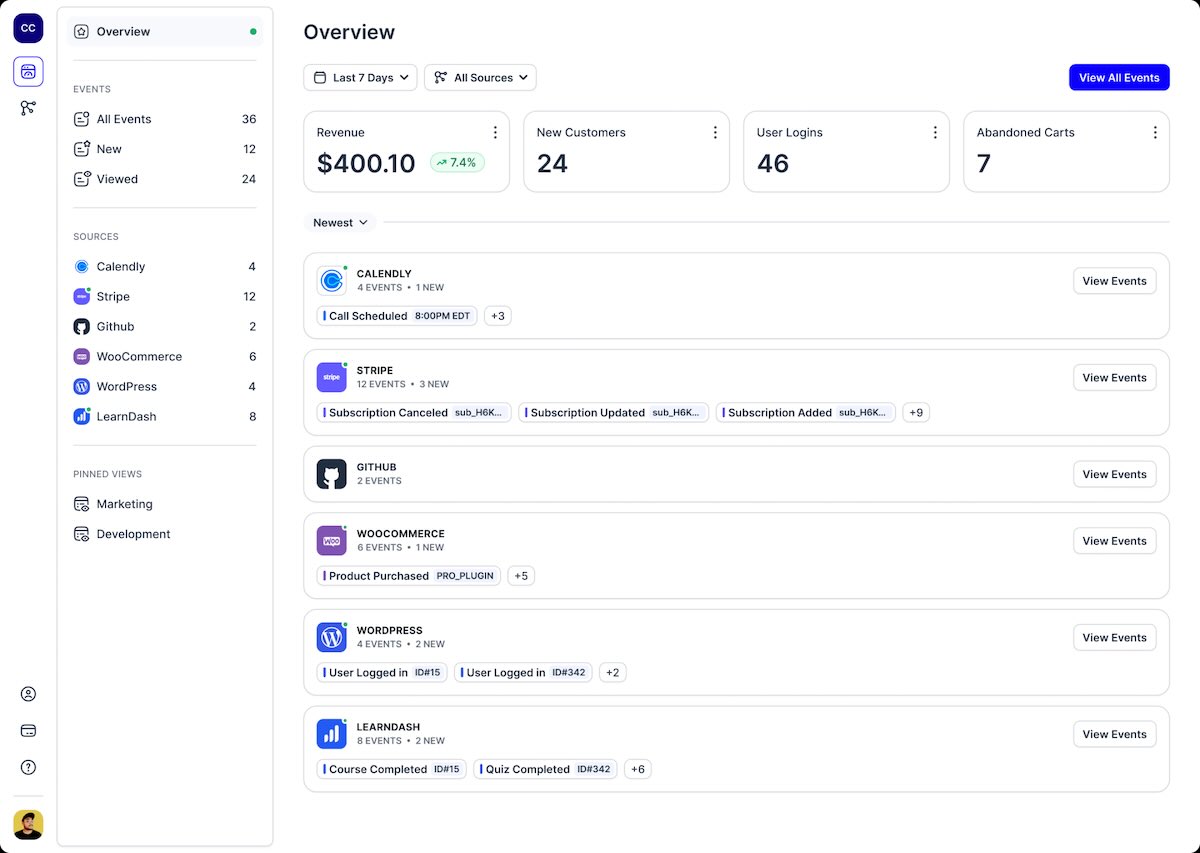
Task: Open the Last 7 Days date filter
Action: 359,77
